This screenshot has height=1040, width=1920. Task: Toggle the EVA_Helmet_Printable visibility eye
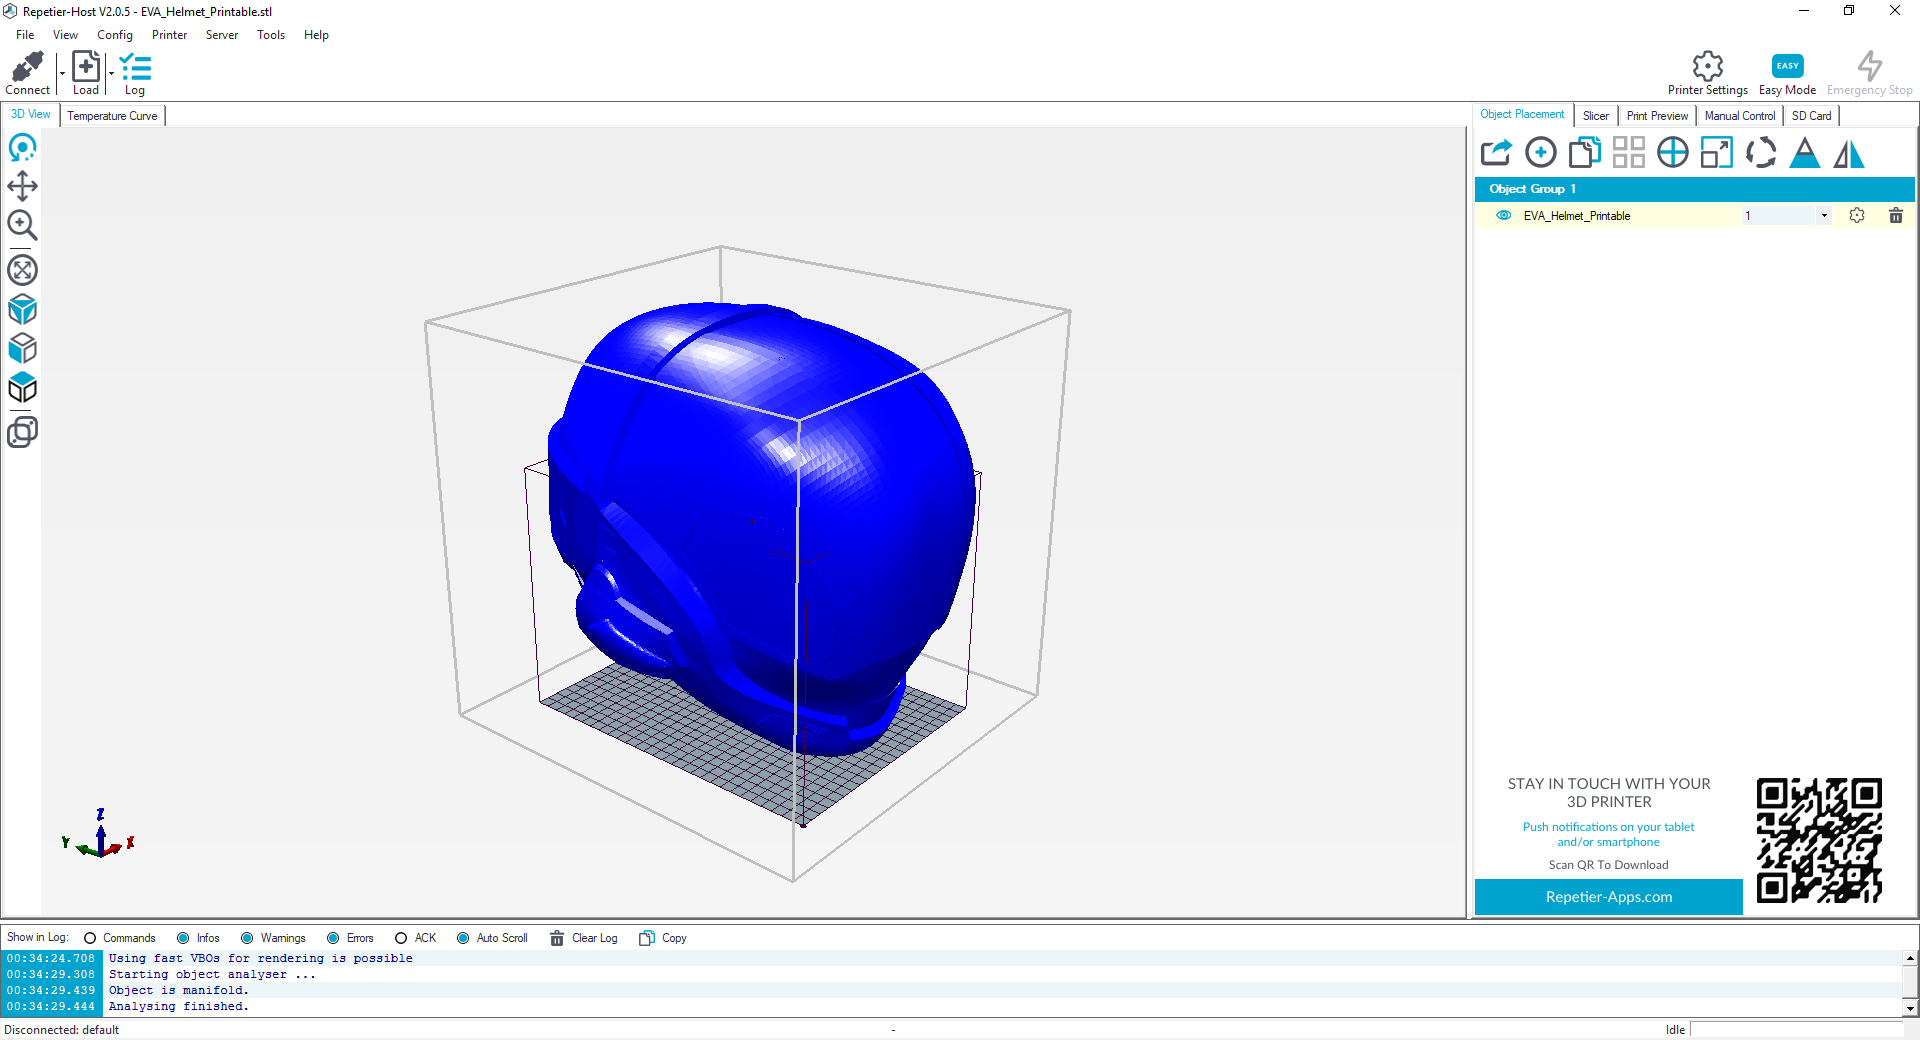click(x=1504, y=215)
